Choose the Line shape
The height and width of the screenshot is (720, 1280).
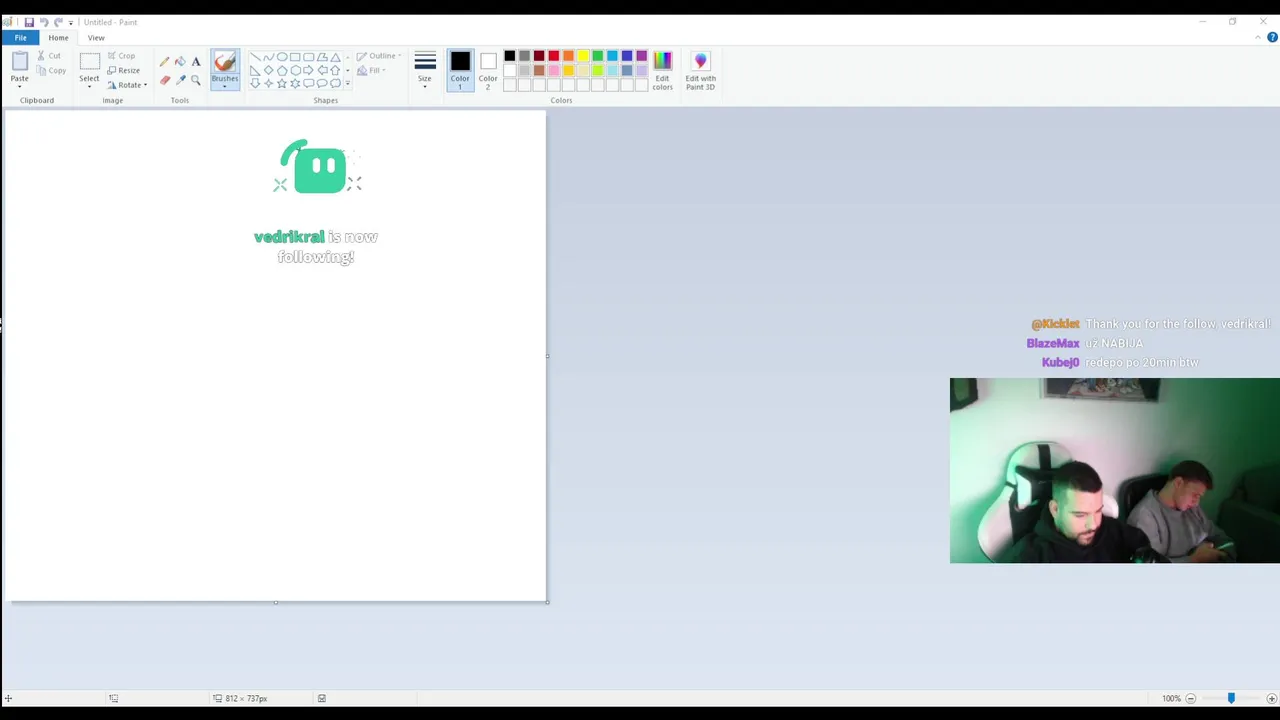pyautogui.click(x=255, y=57)
